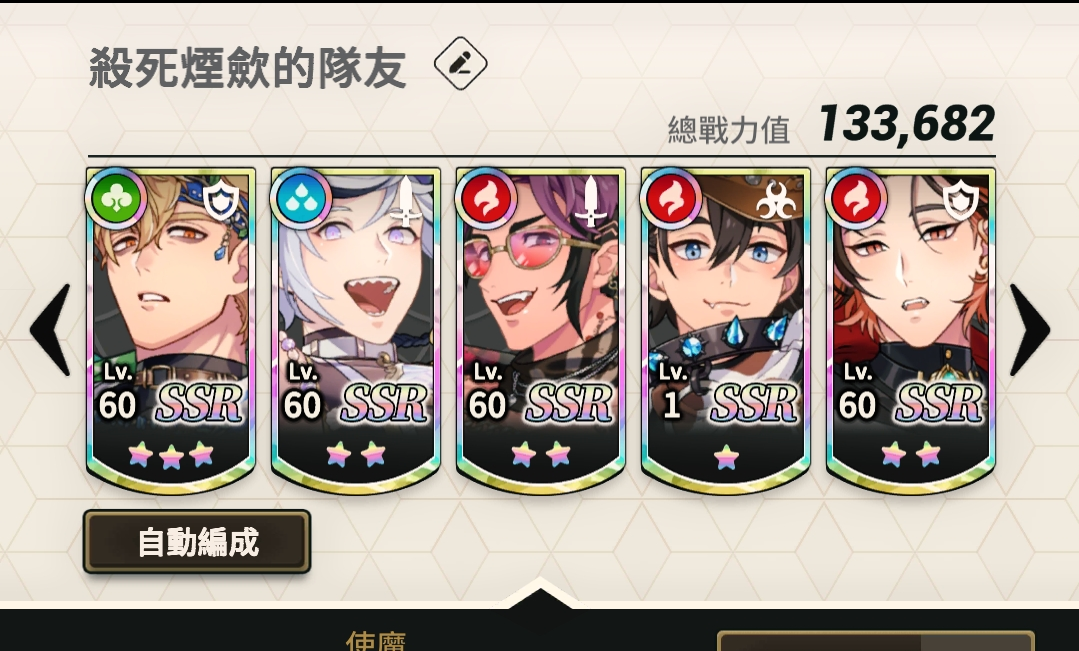1079x651 pixels.
Task: Click shield role icon on blonde character
Action: pyautogui.click(x=222, y=200)
